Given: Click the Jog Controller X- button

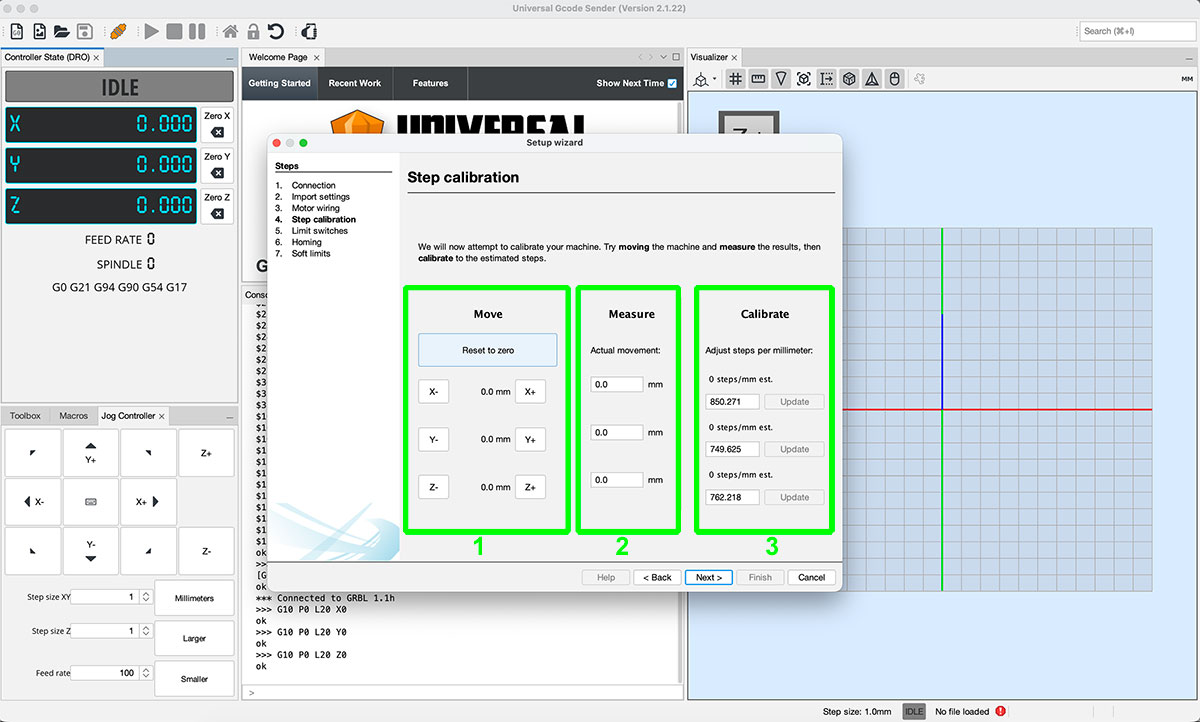Looking at the screenshot, I should 33,502.
